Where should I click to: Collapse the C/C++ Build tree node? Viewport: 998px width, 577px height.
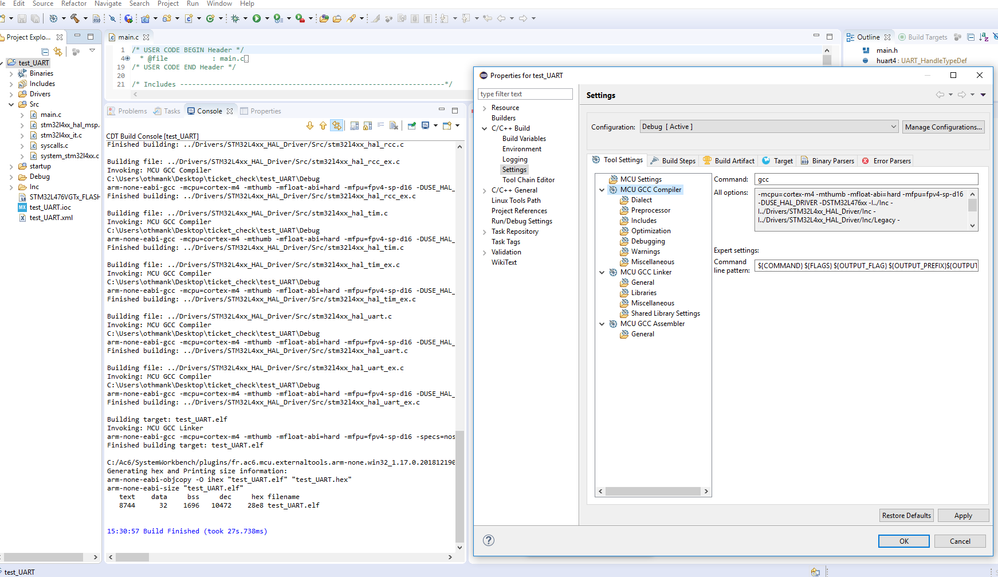pyautogui.click(x=485, y=129)
